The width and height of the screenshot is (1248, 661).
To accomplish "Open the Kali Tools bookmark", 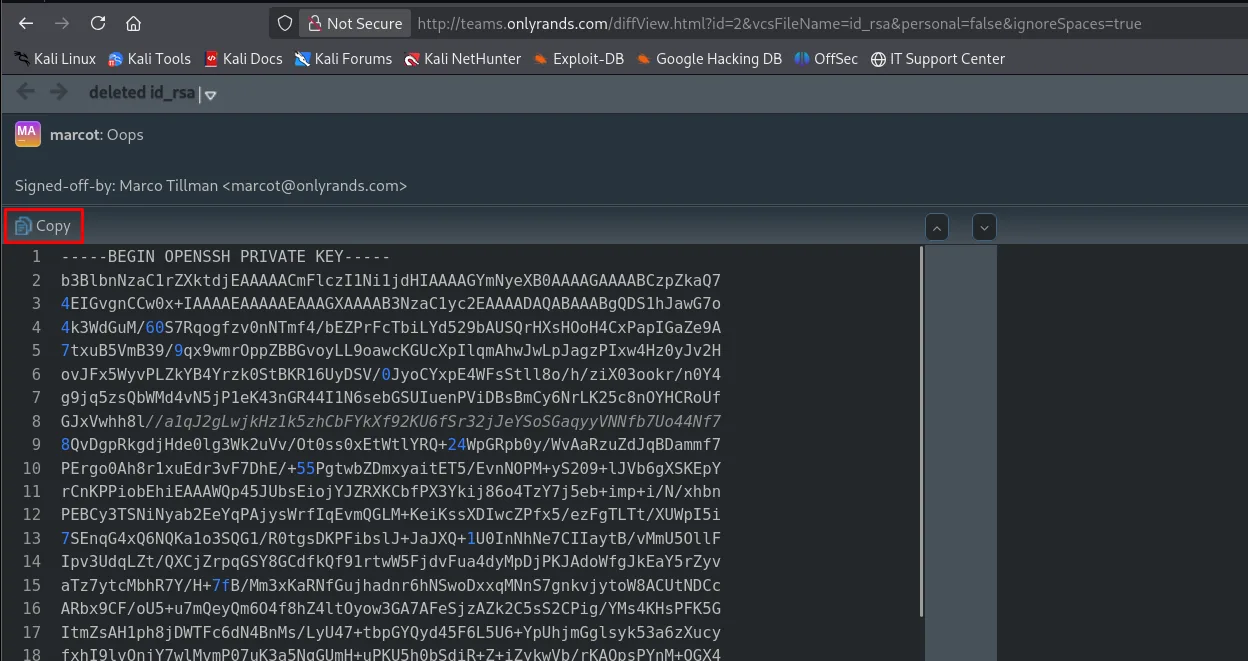I will click(x=149, y=59).
